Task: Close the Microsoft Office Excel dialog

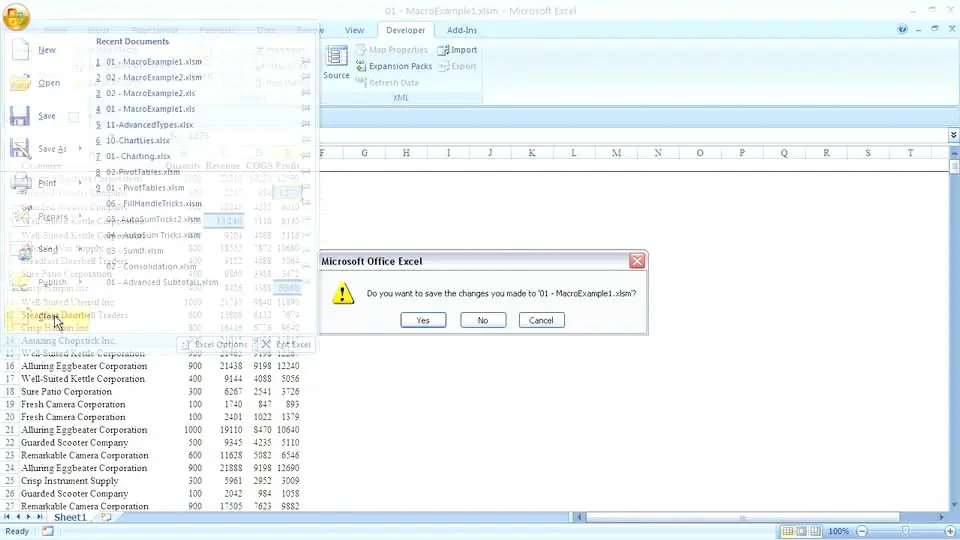Action: point(637,261)
